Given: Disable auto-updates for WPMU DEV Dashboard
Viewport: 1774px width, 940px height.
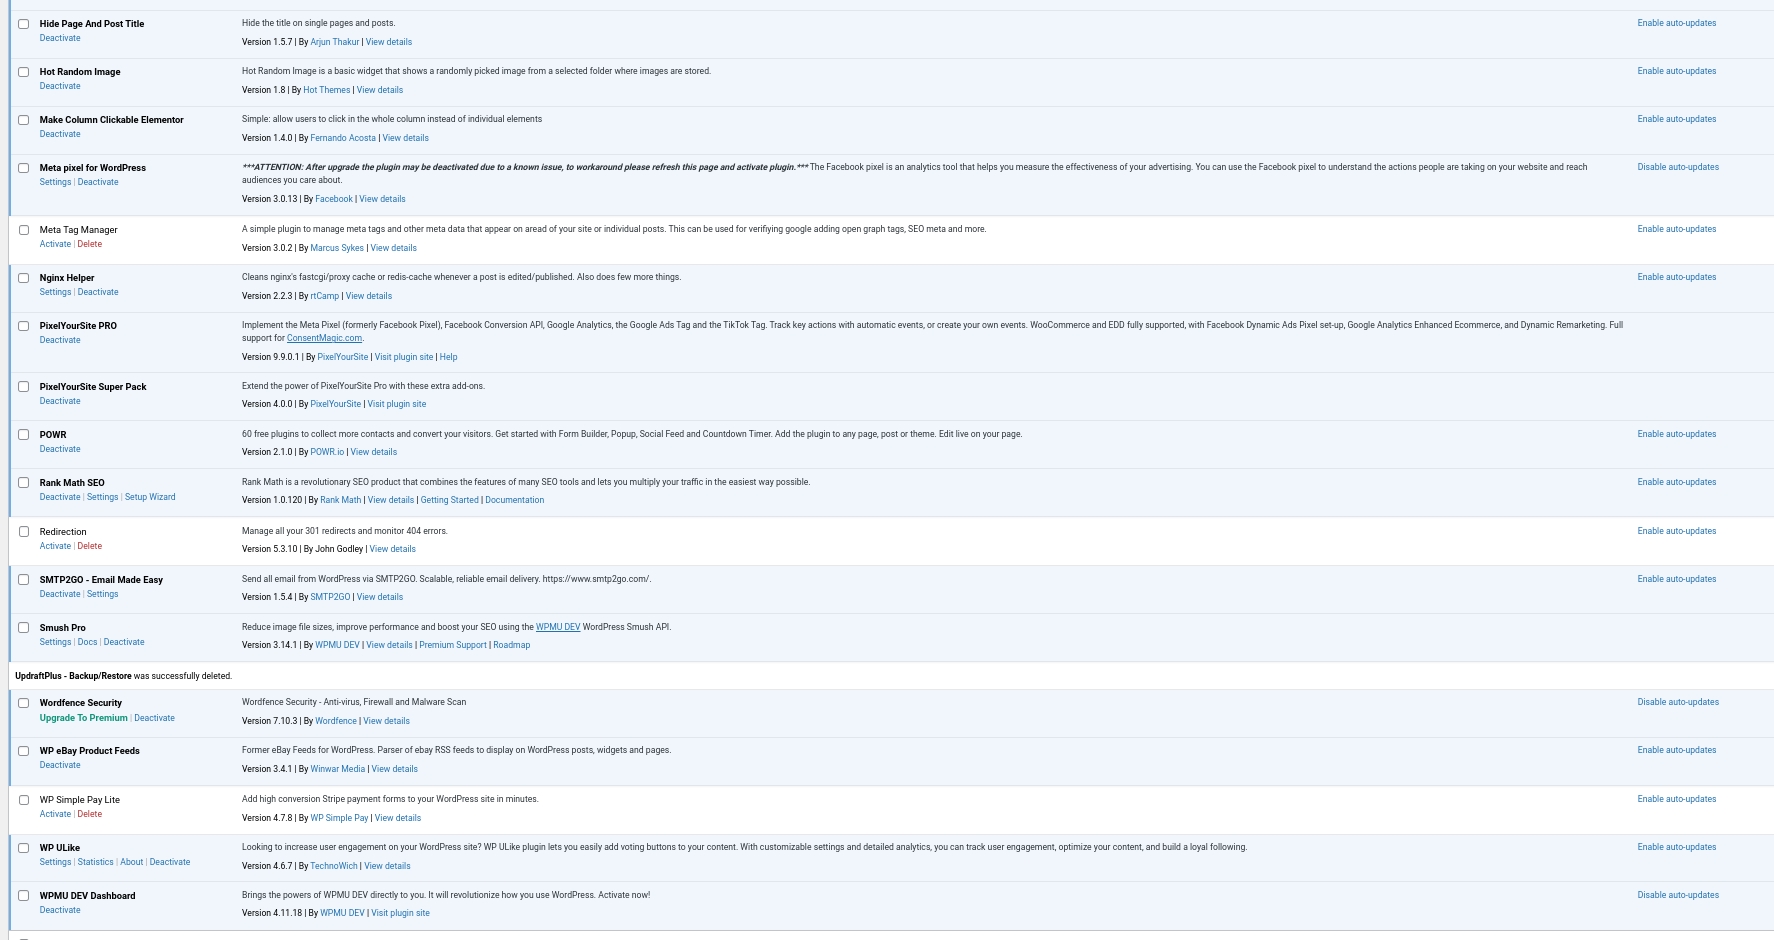Looking at the screenshot, I should tap(1678, 895).
